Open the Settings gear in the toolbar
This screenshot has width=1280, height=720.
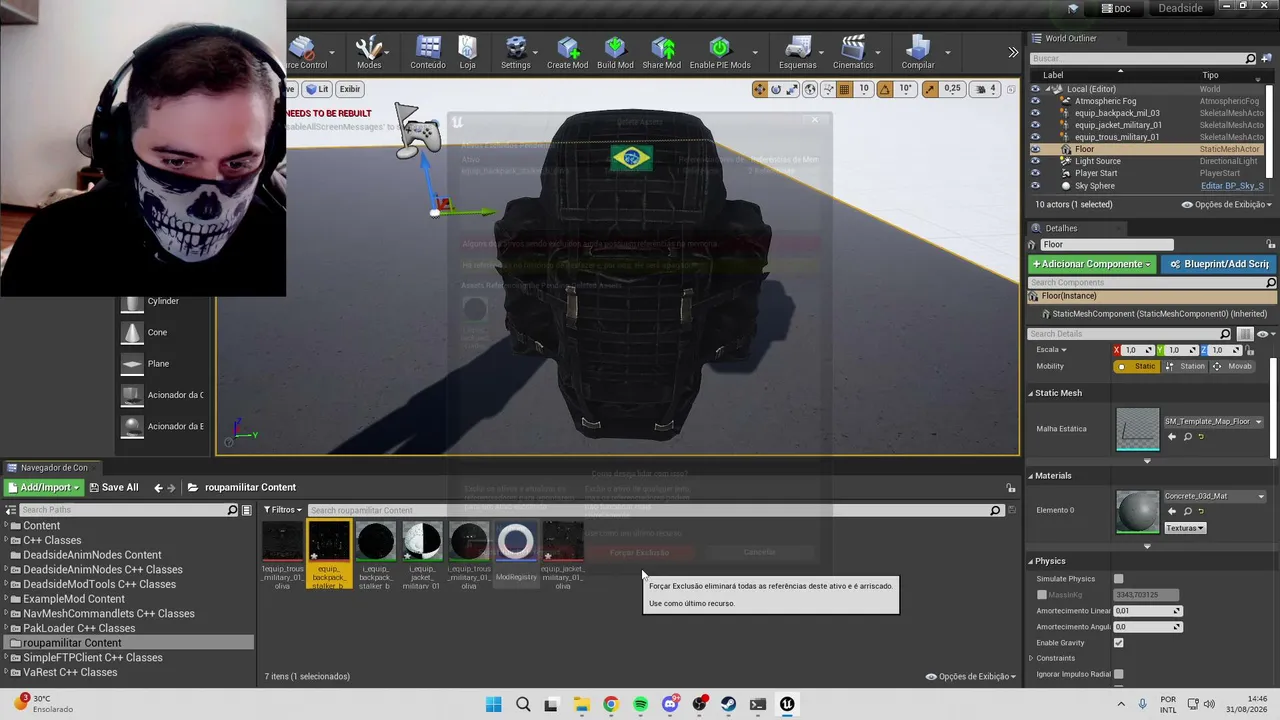pos(515,53)
